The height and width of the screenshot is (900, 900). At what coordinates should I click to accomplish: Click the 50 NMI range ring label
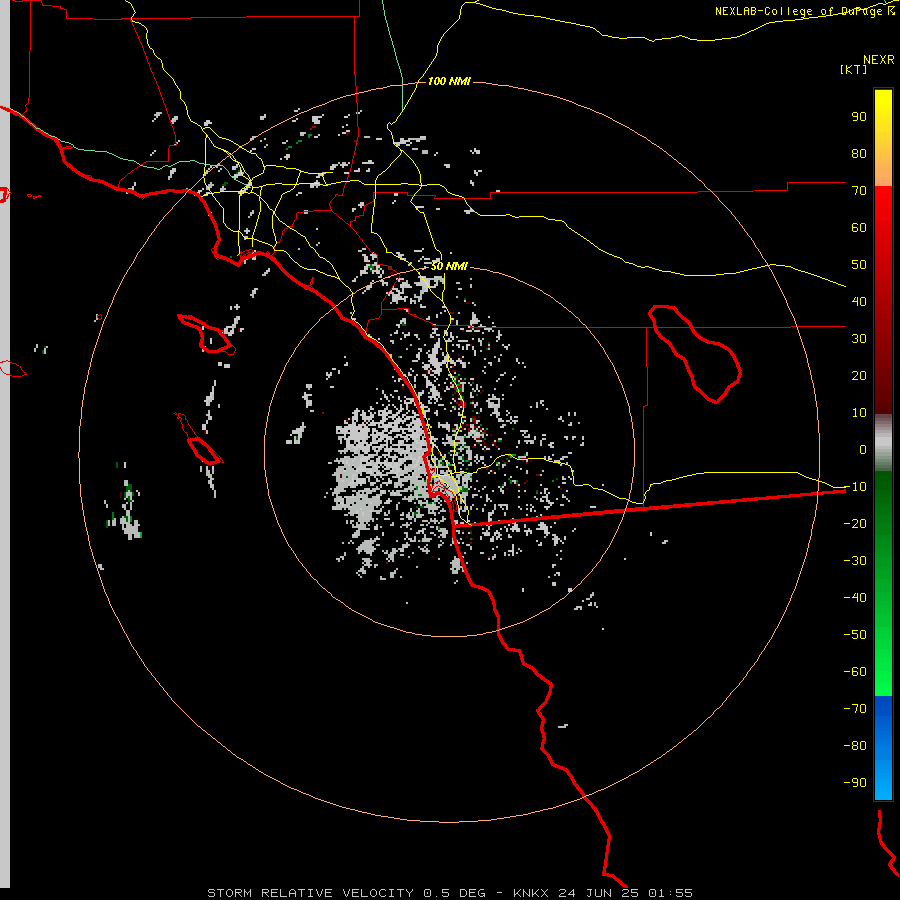click(449, 266)
